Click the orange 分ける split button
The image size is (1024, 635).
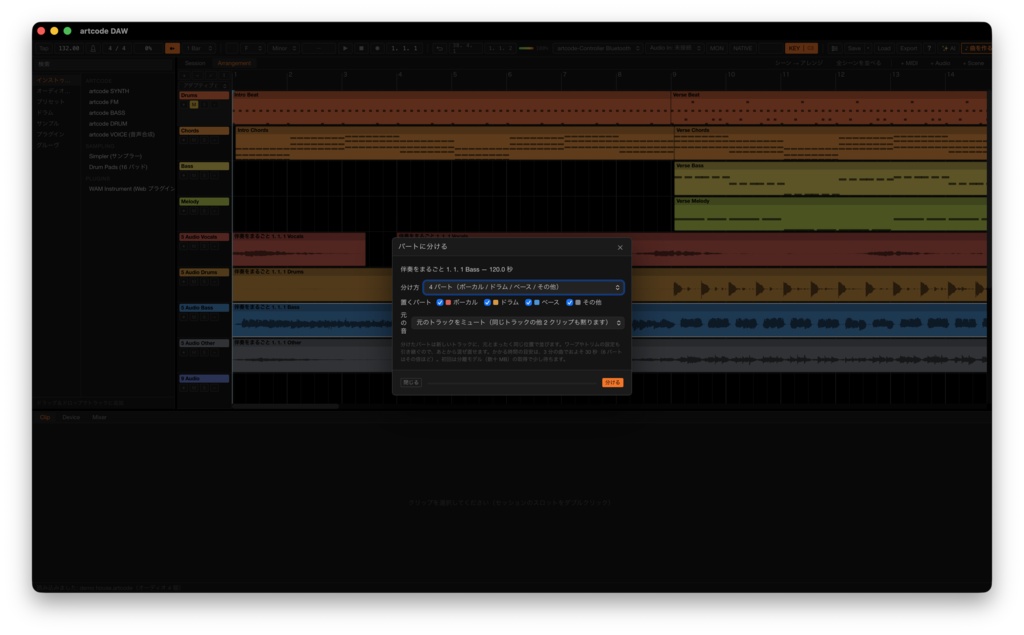pos(613,383)
